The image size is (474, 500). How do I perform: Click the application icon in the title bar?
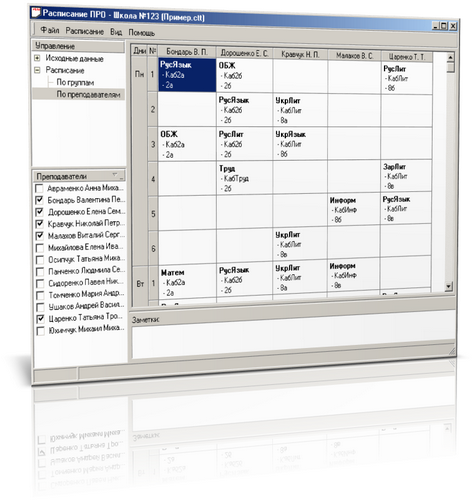36,12
